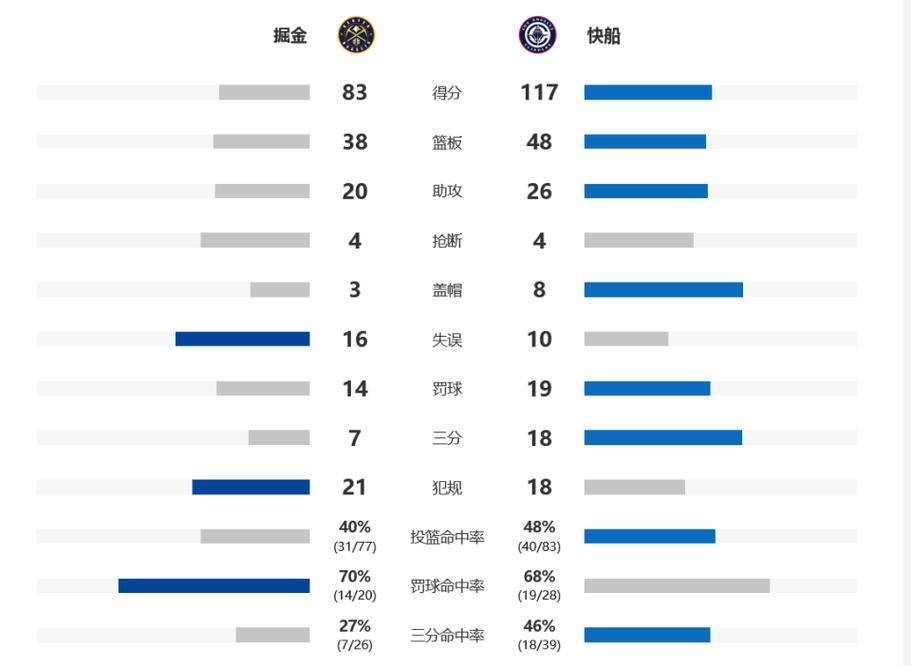Image resolution: width=911 pixels, height=666 pixels.
Task: Click the Clippers 68% free throw bar
Action: pyautogui.click(x=677, y=586)
